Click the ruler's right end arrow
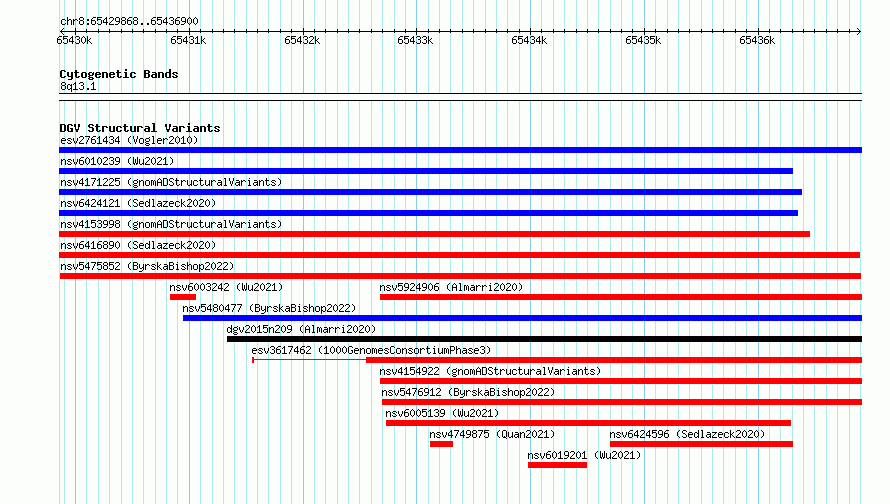 pyautogui.click(x=859, y=31)
